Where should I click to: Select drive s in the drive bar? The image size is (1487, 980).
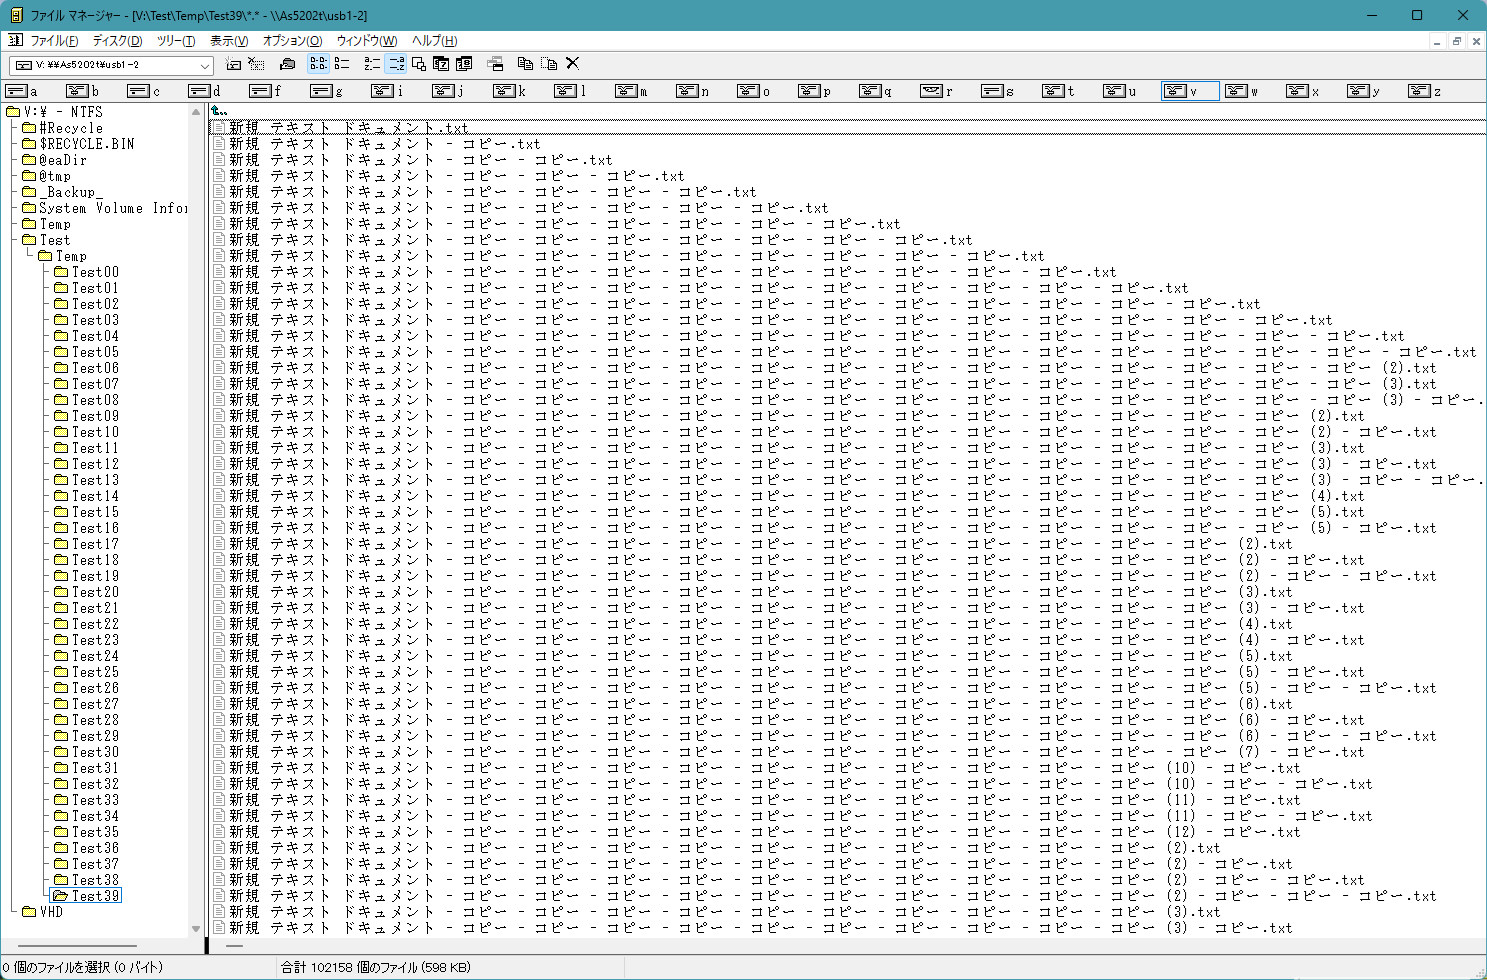[x=998, y=91]
